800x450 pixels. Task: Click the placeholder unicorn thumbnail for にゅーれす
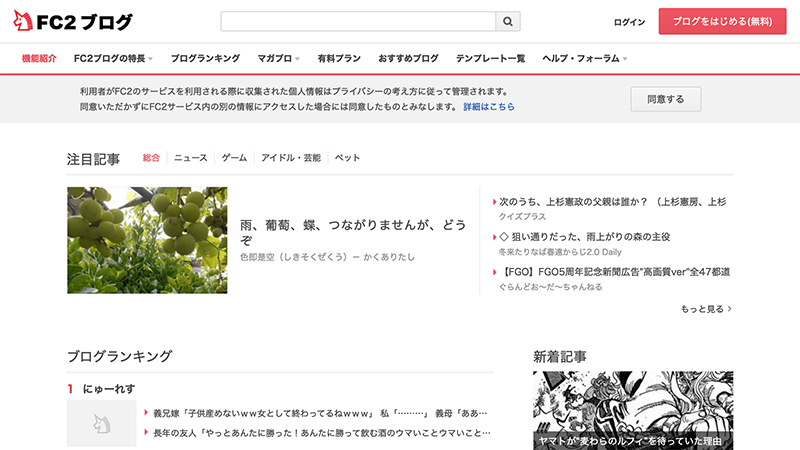102,423
